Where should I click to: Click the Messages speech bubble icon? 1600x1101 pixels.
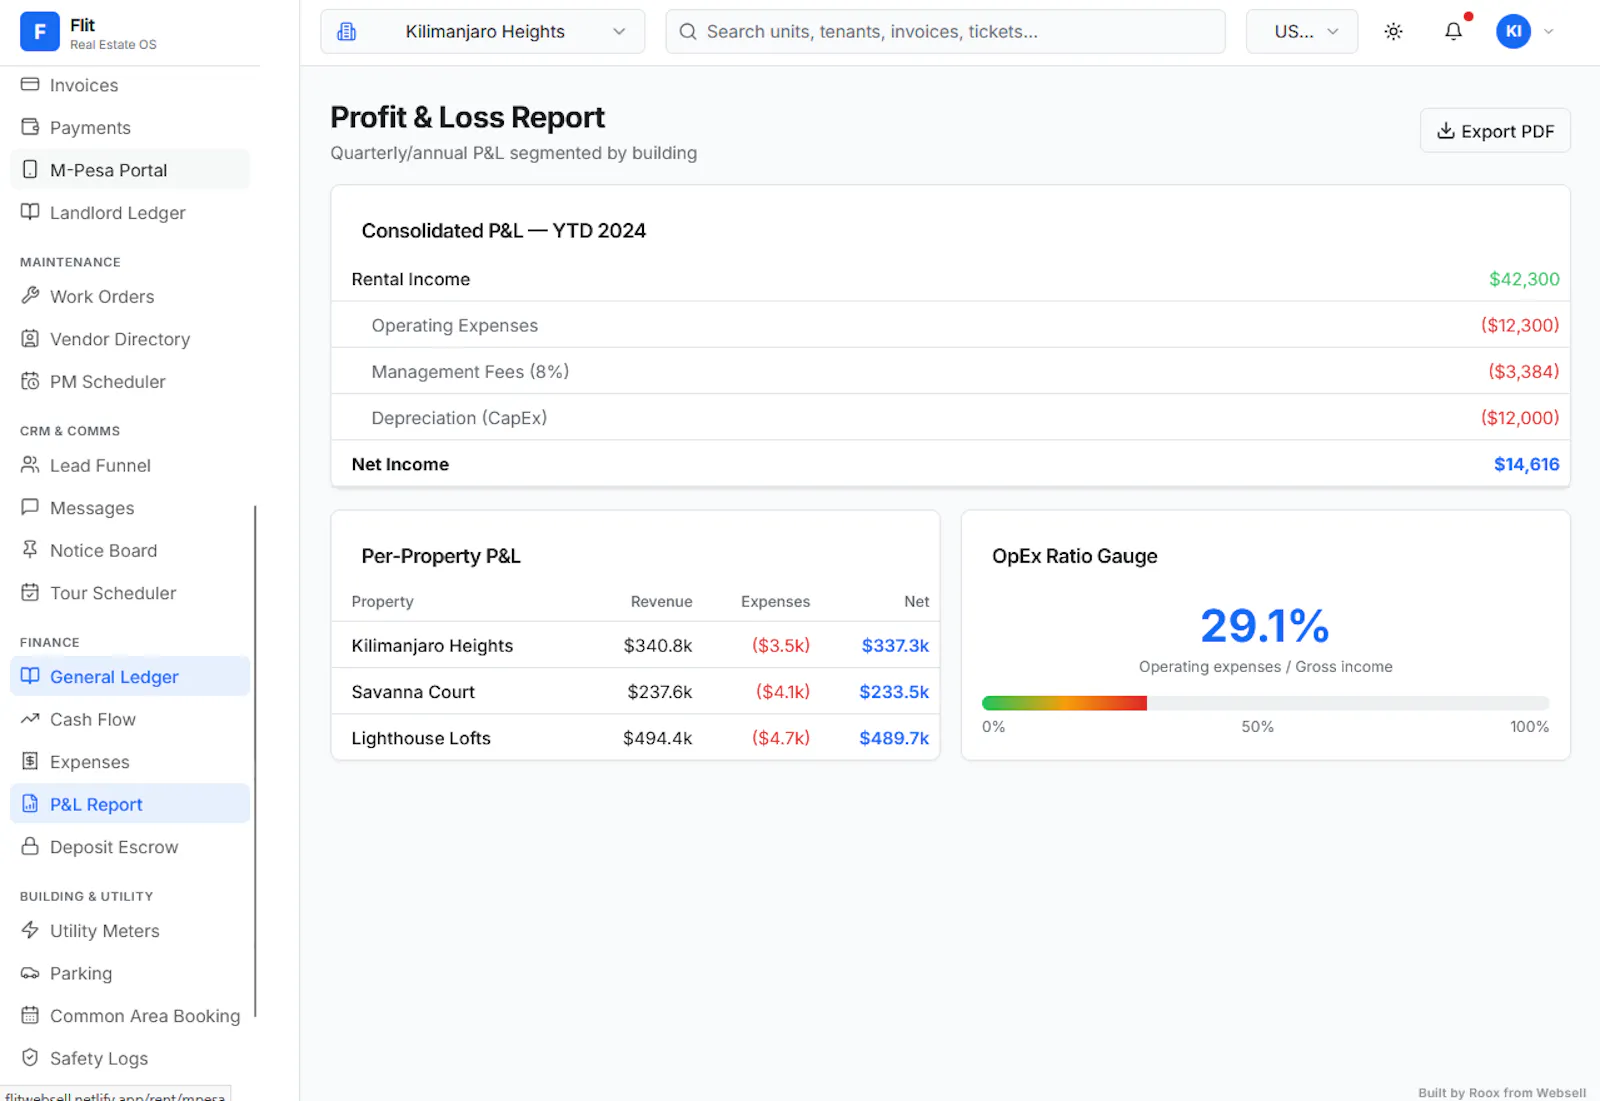tap(30, 507)
